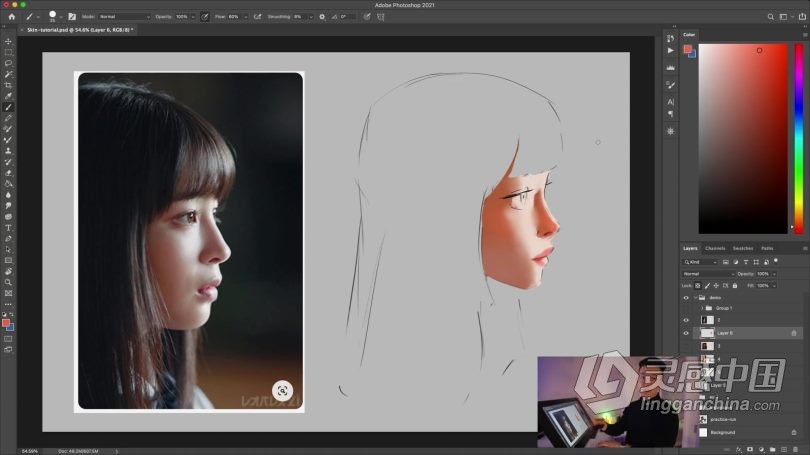810x455 pixels.
Task: Click the layer 3 thumbnail
Action: pyautogui.click(x=707, y=346)
